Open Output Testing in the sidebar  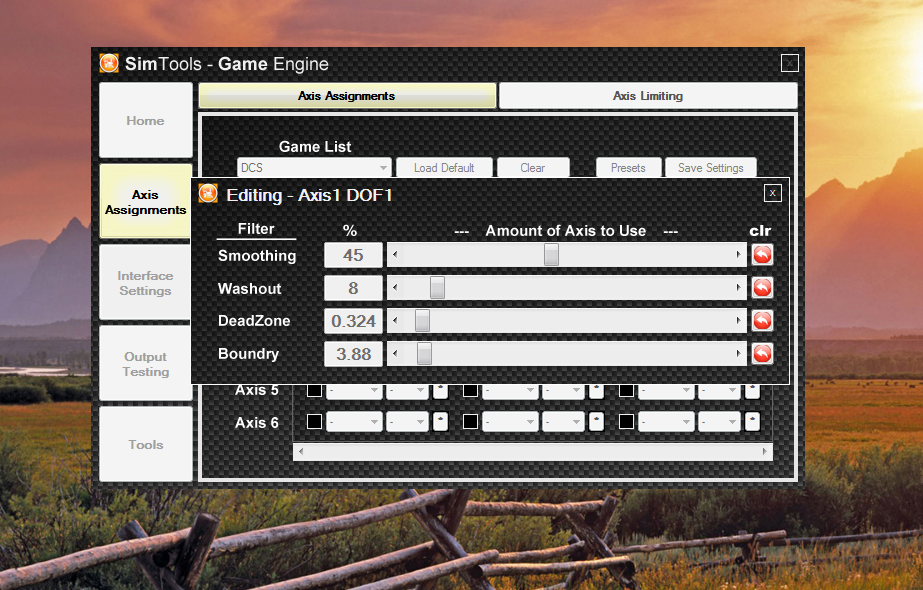click(x=145, y=364)
